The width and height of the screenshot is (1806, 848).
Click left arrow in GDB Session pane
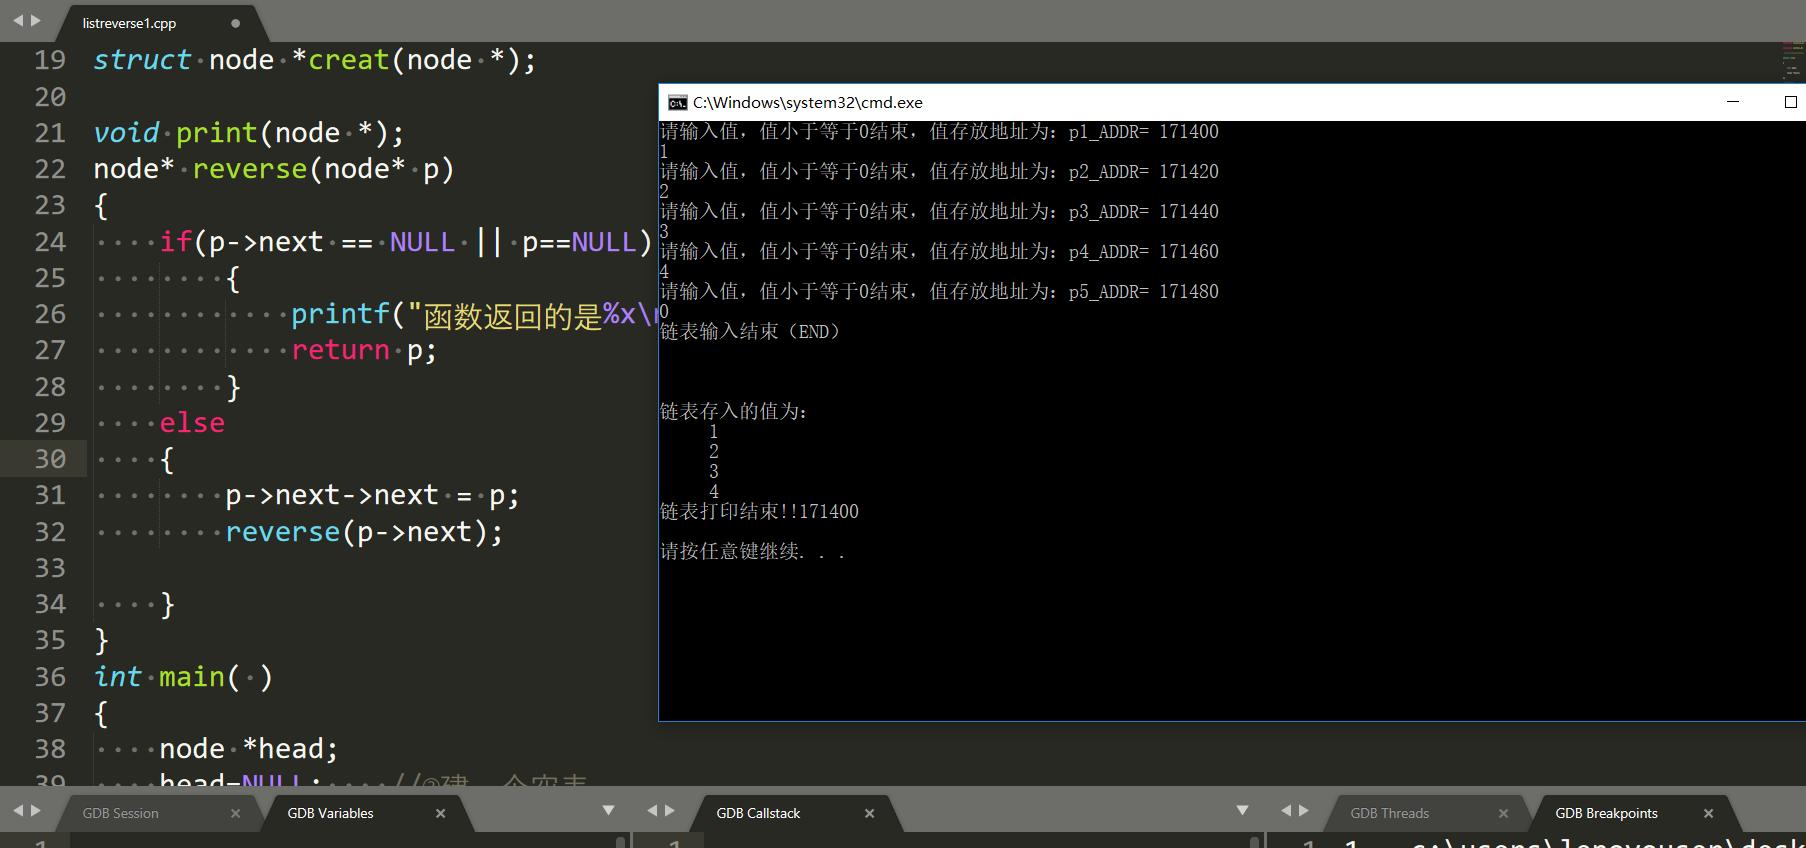17,810
